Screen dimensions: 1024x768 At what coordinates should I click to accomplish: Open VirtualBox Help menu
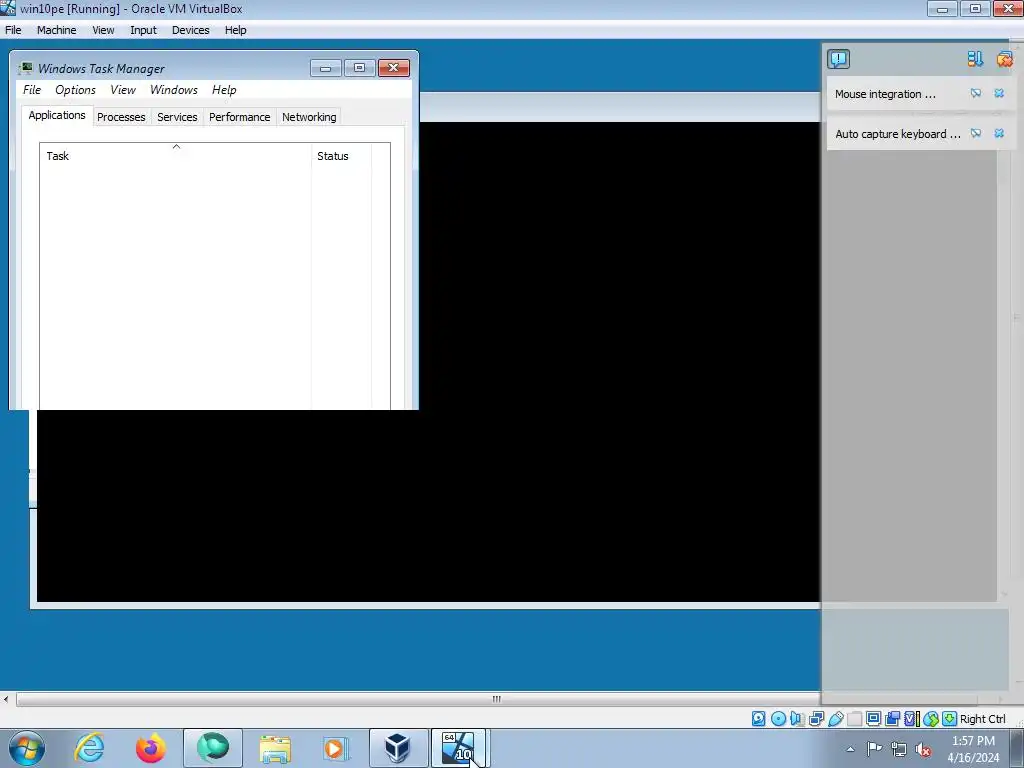click(236, 30)
